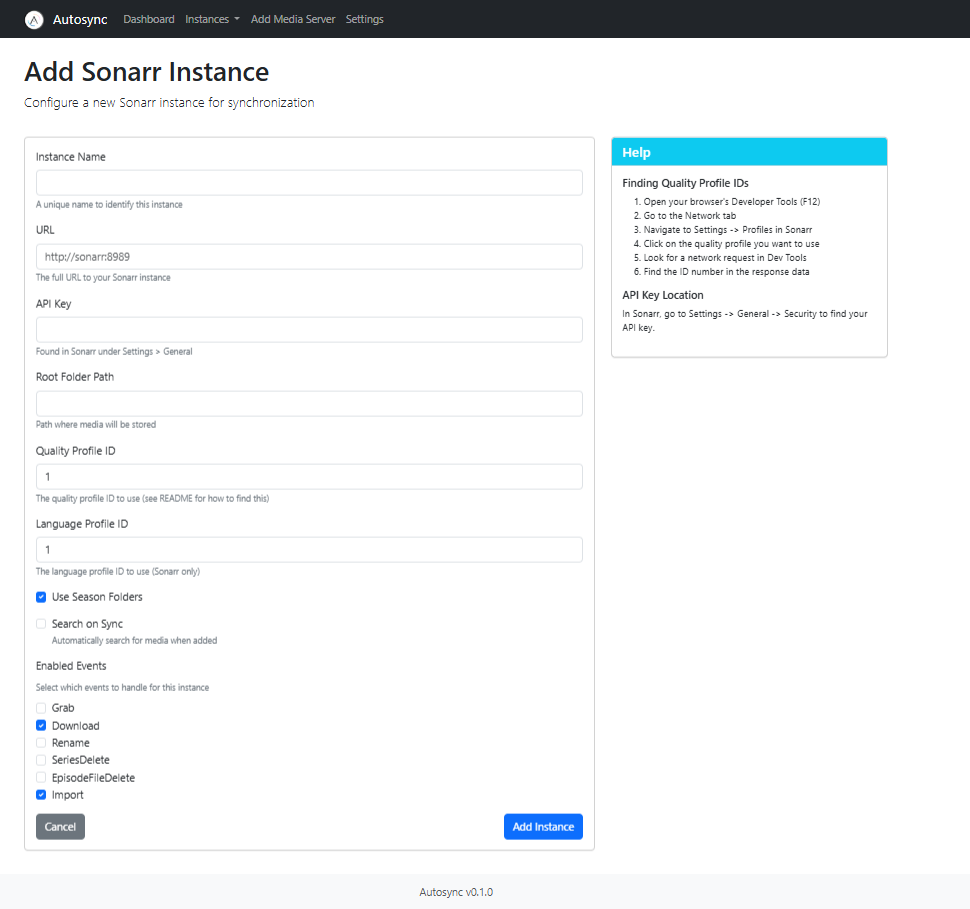This screenshot has height=909, width=970.
Task: Focus the API Key input
Action: tap(309, 330)
